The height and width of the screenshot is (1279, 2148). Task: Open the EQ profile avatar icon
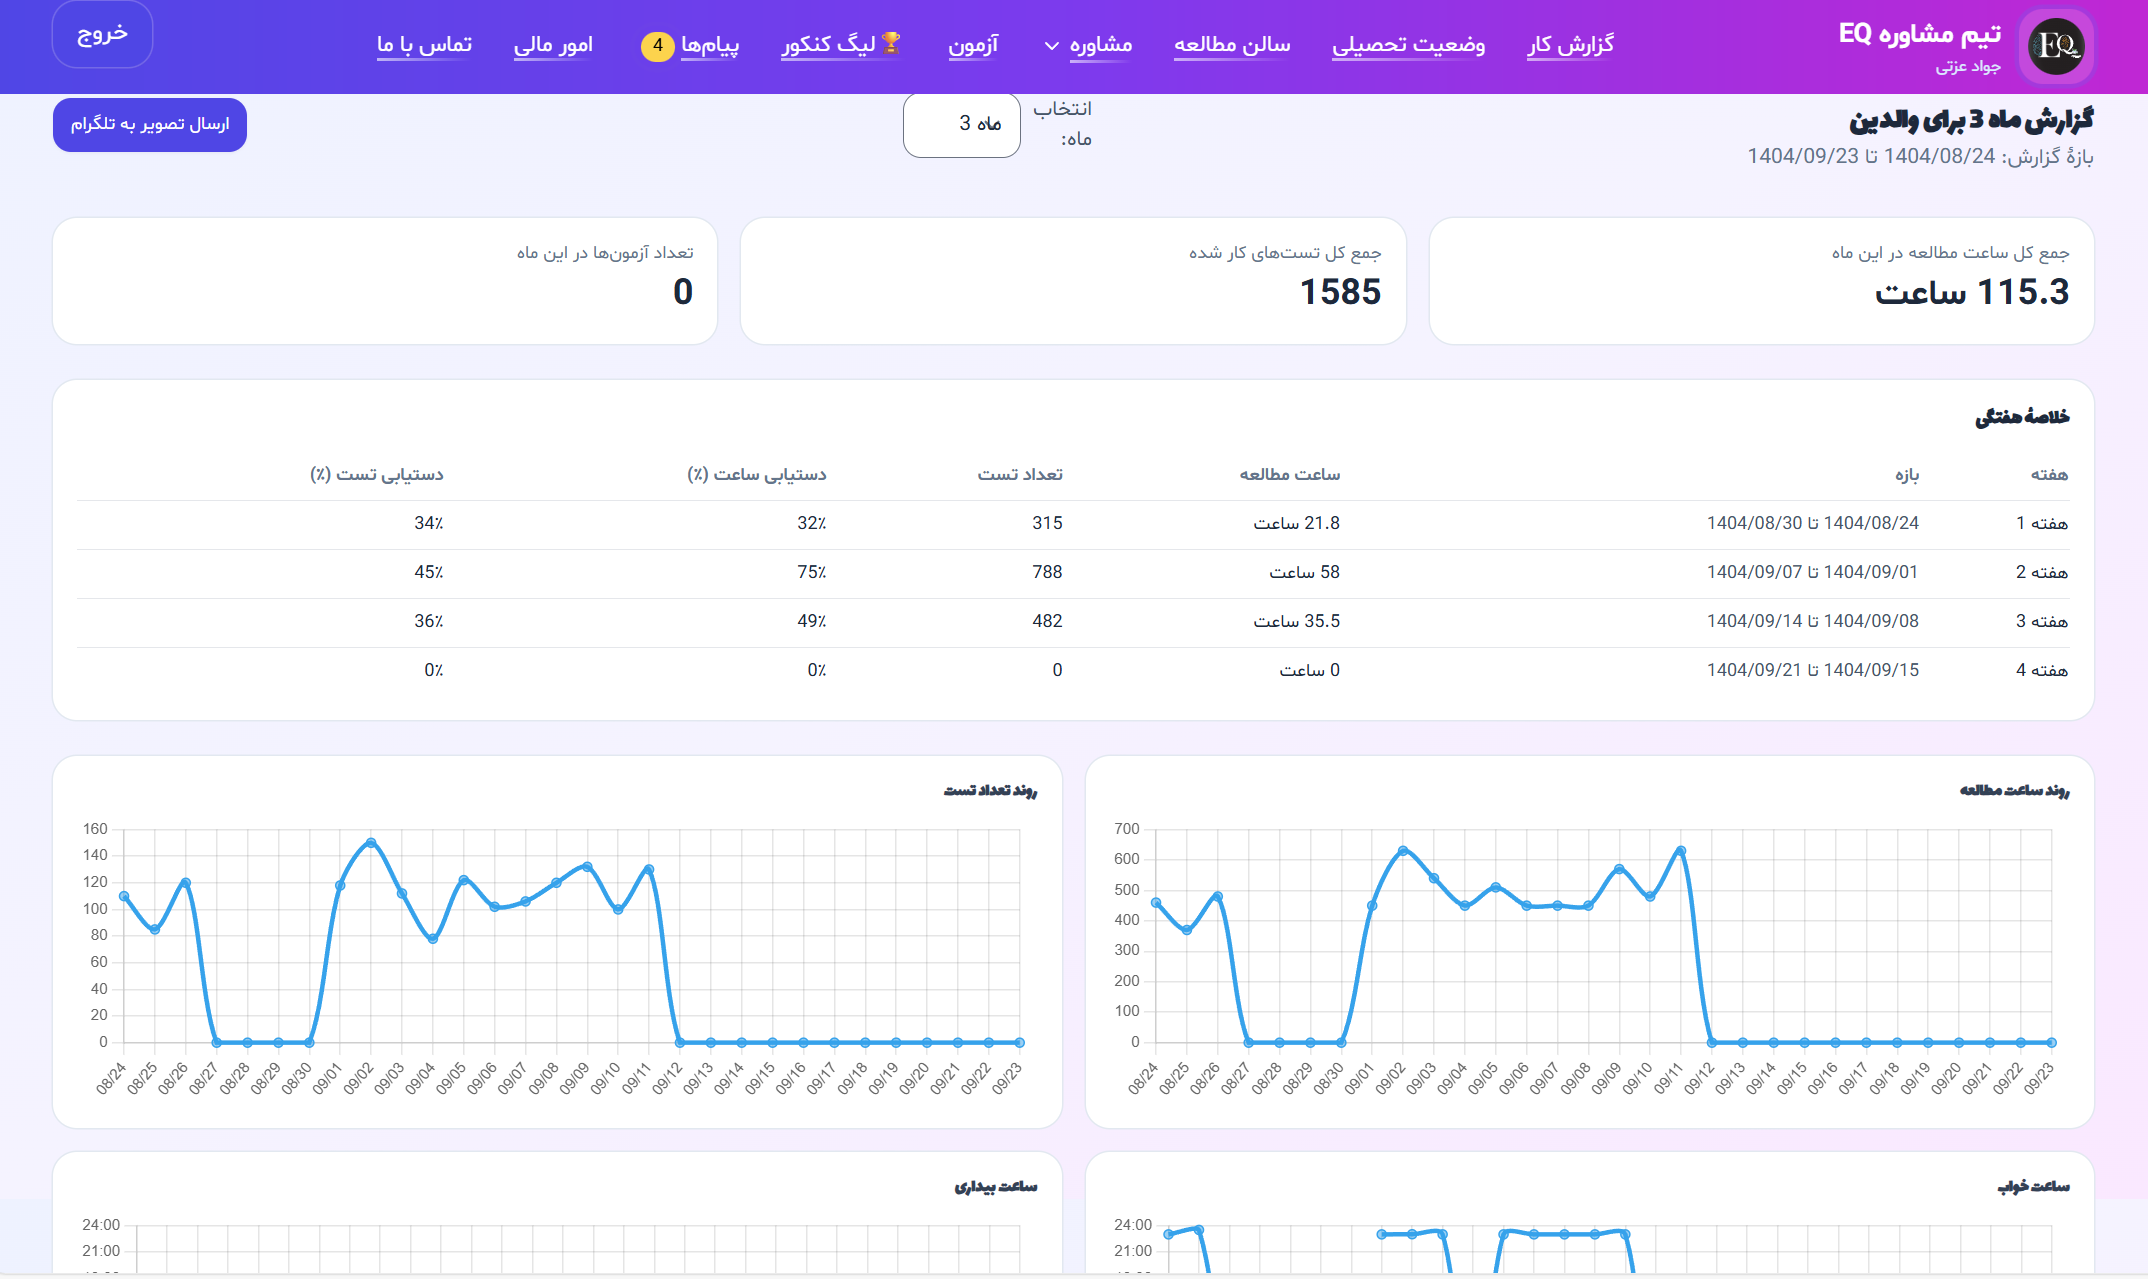2056,46
